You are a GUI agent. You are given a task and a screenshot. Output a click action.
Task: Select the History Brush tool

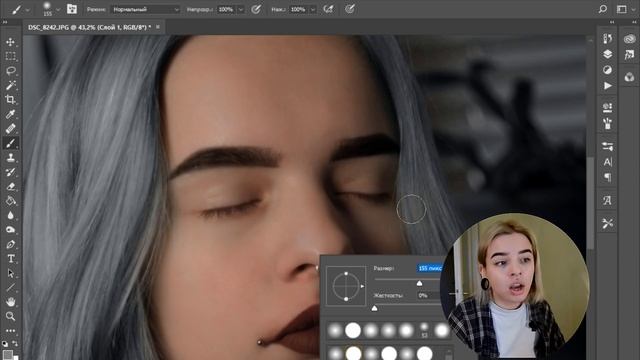pos(11,172)
